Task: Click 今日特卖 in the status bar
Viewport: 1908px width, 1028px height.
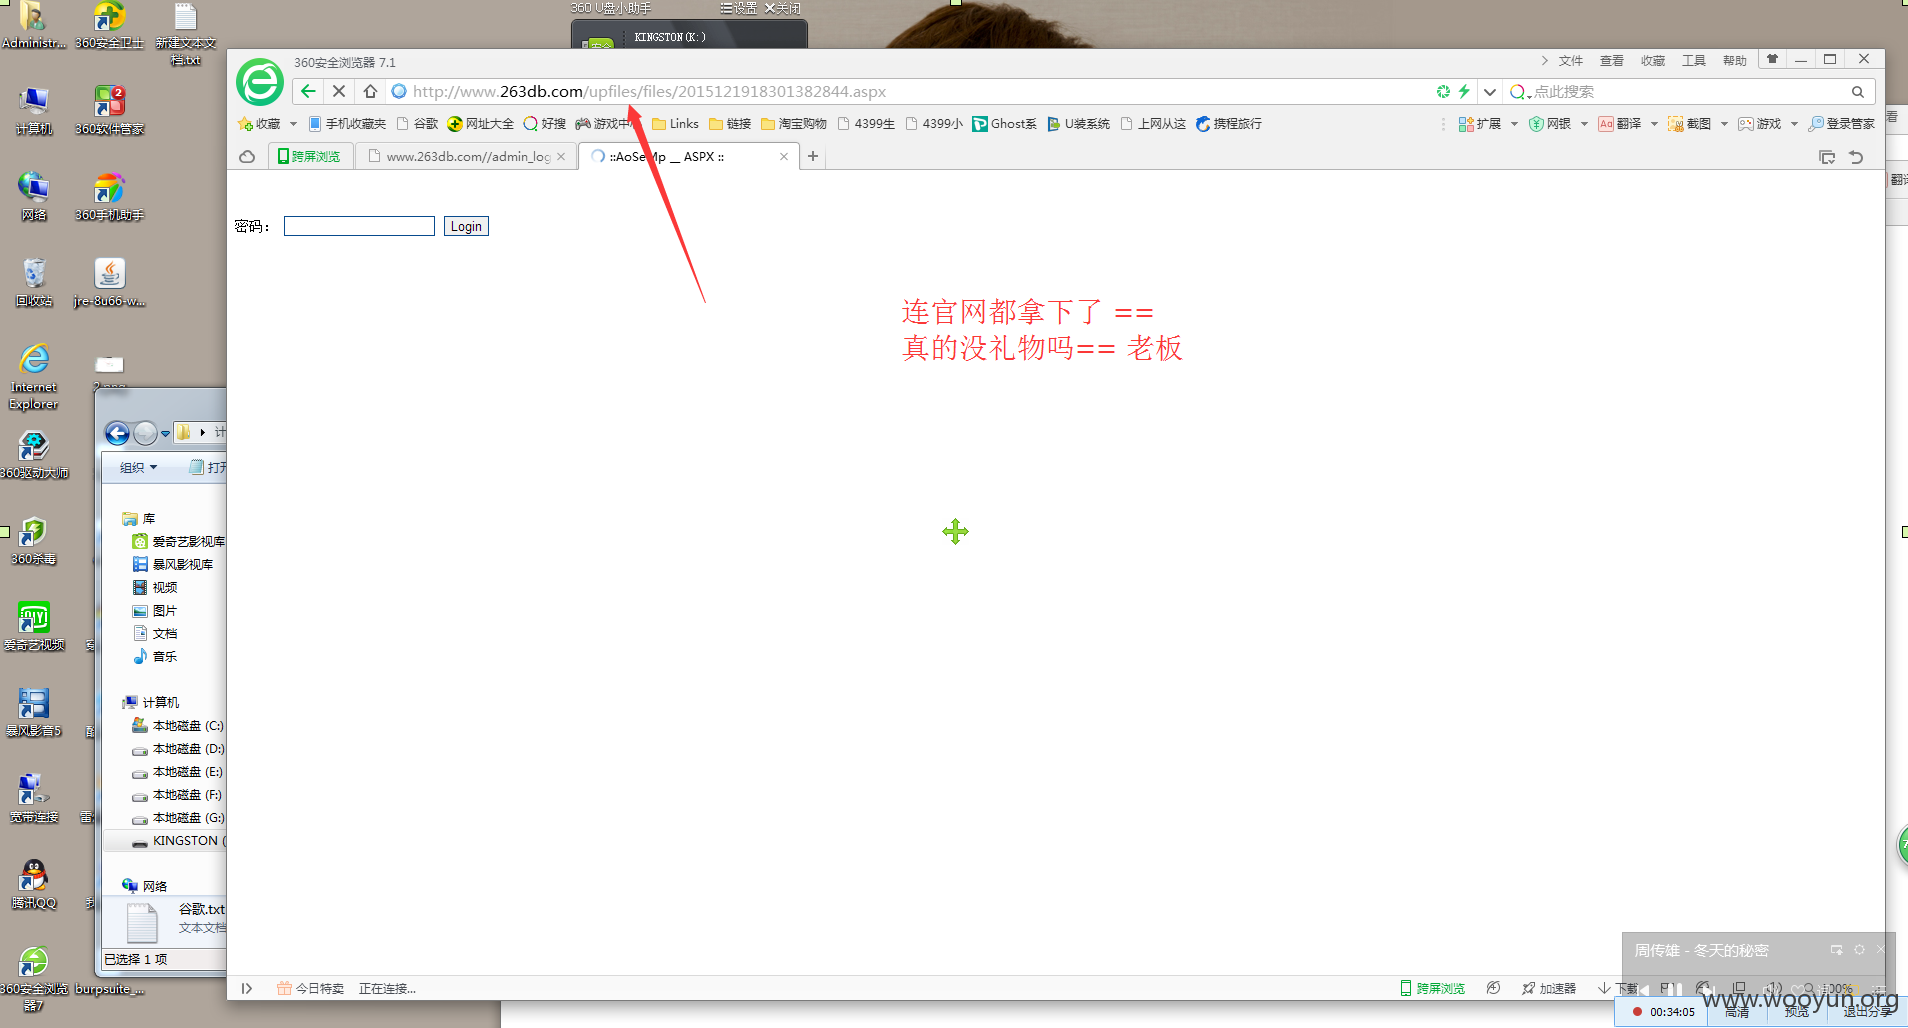Action: point(311,988)
